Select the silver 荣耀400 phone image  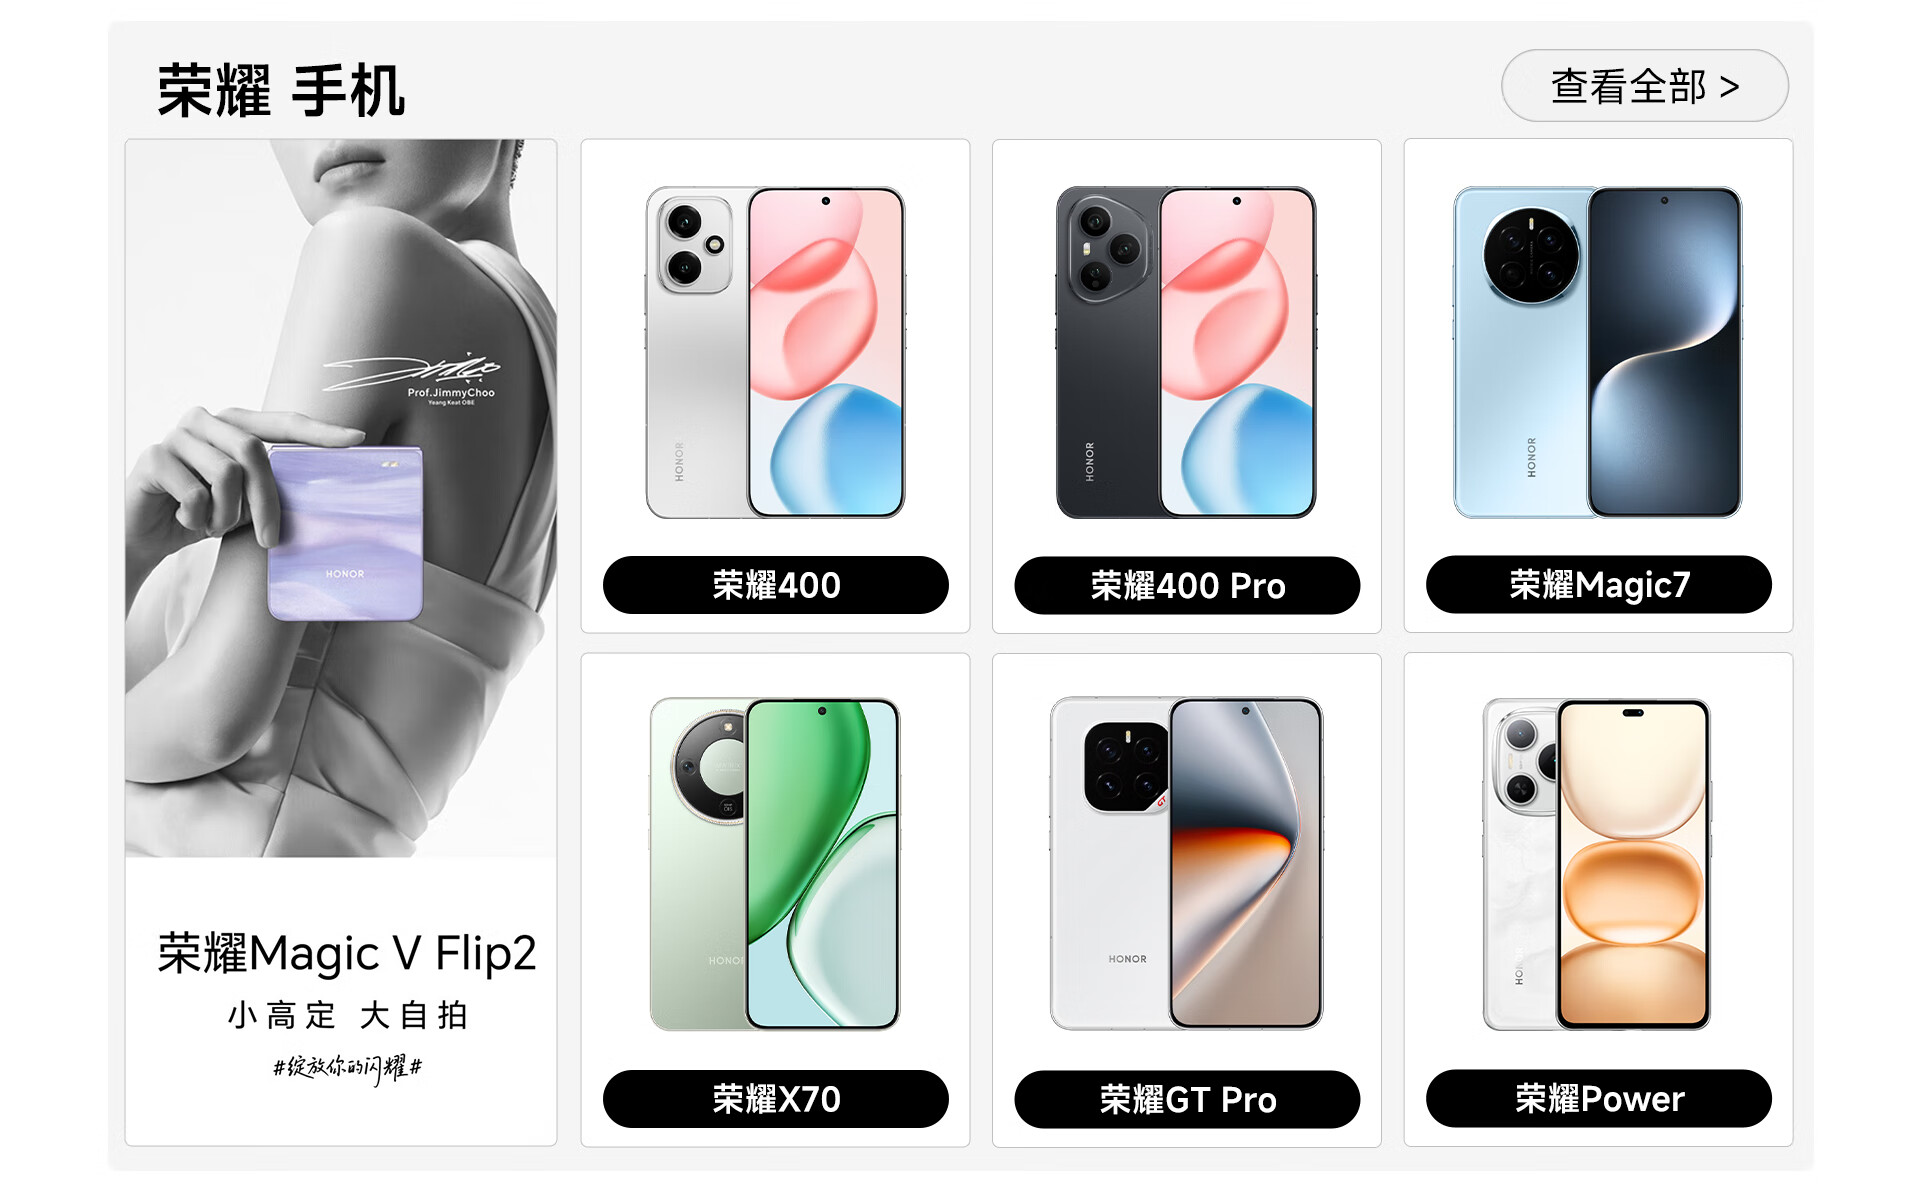click(x=775, y=352)
